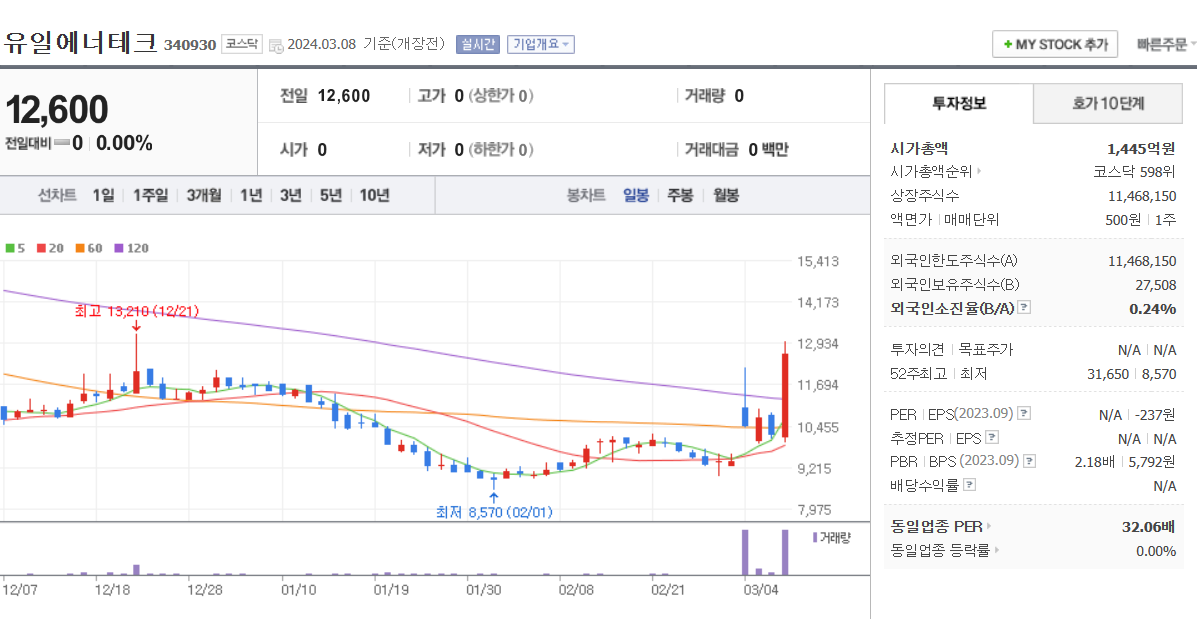Click the 코스닥 market badge
This screenshot has height=619, width=1198.
point(241,44)
